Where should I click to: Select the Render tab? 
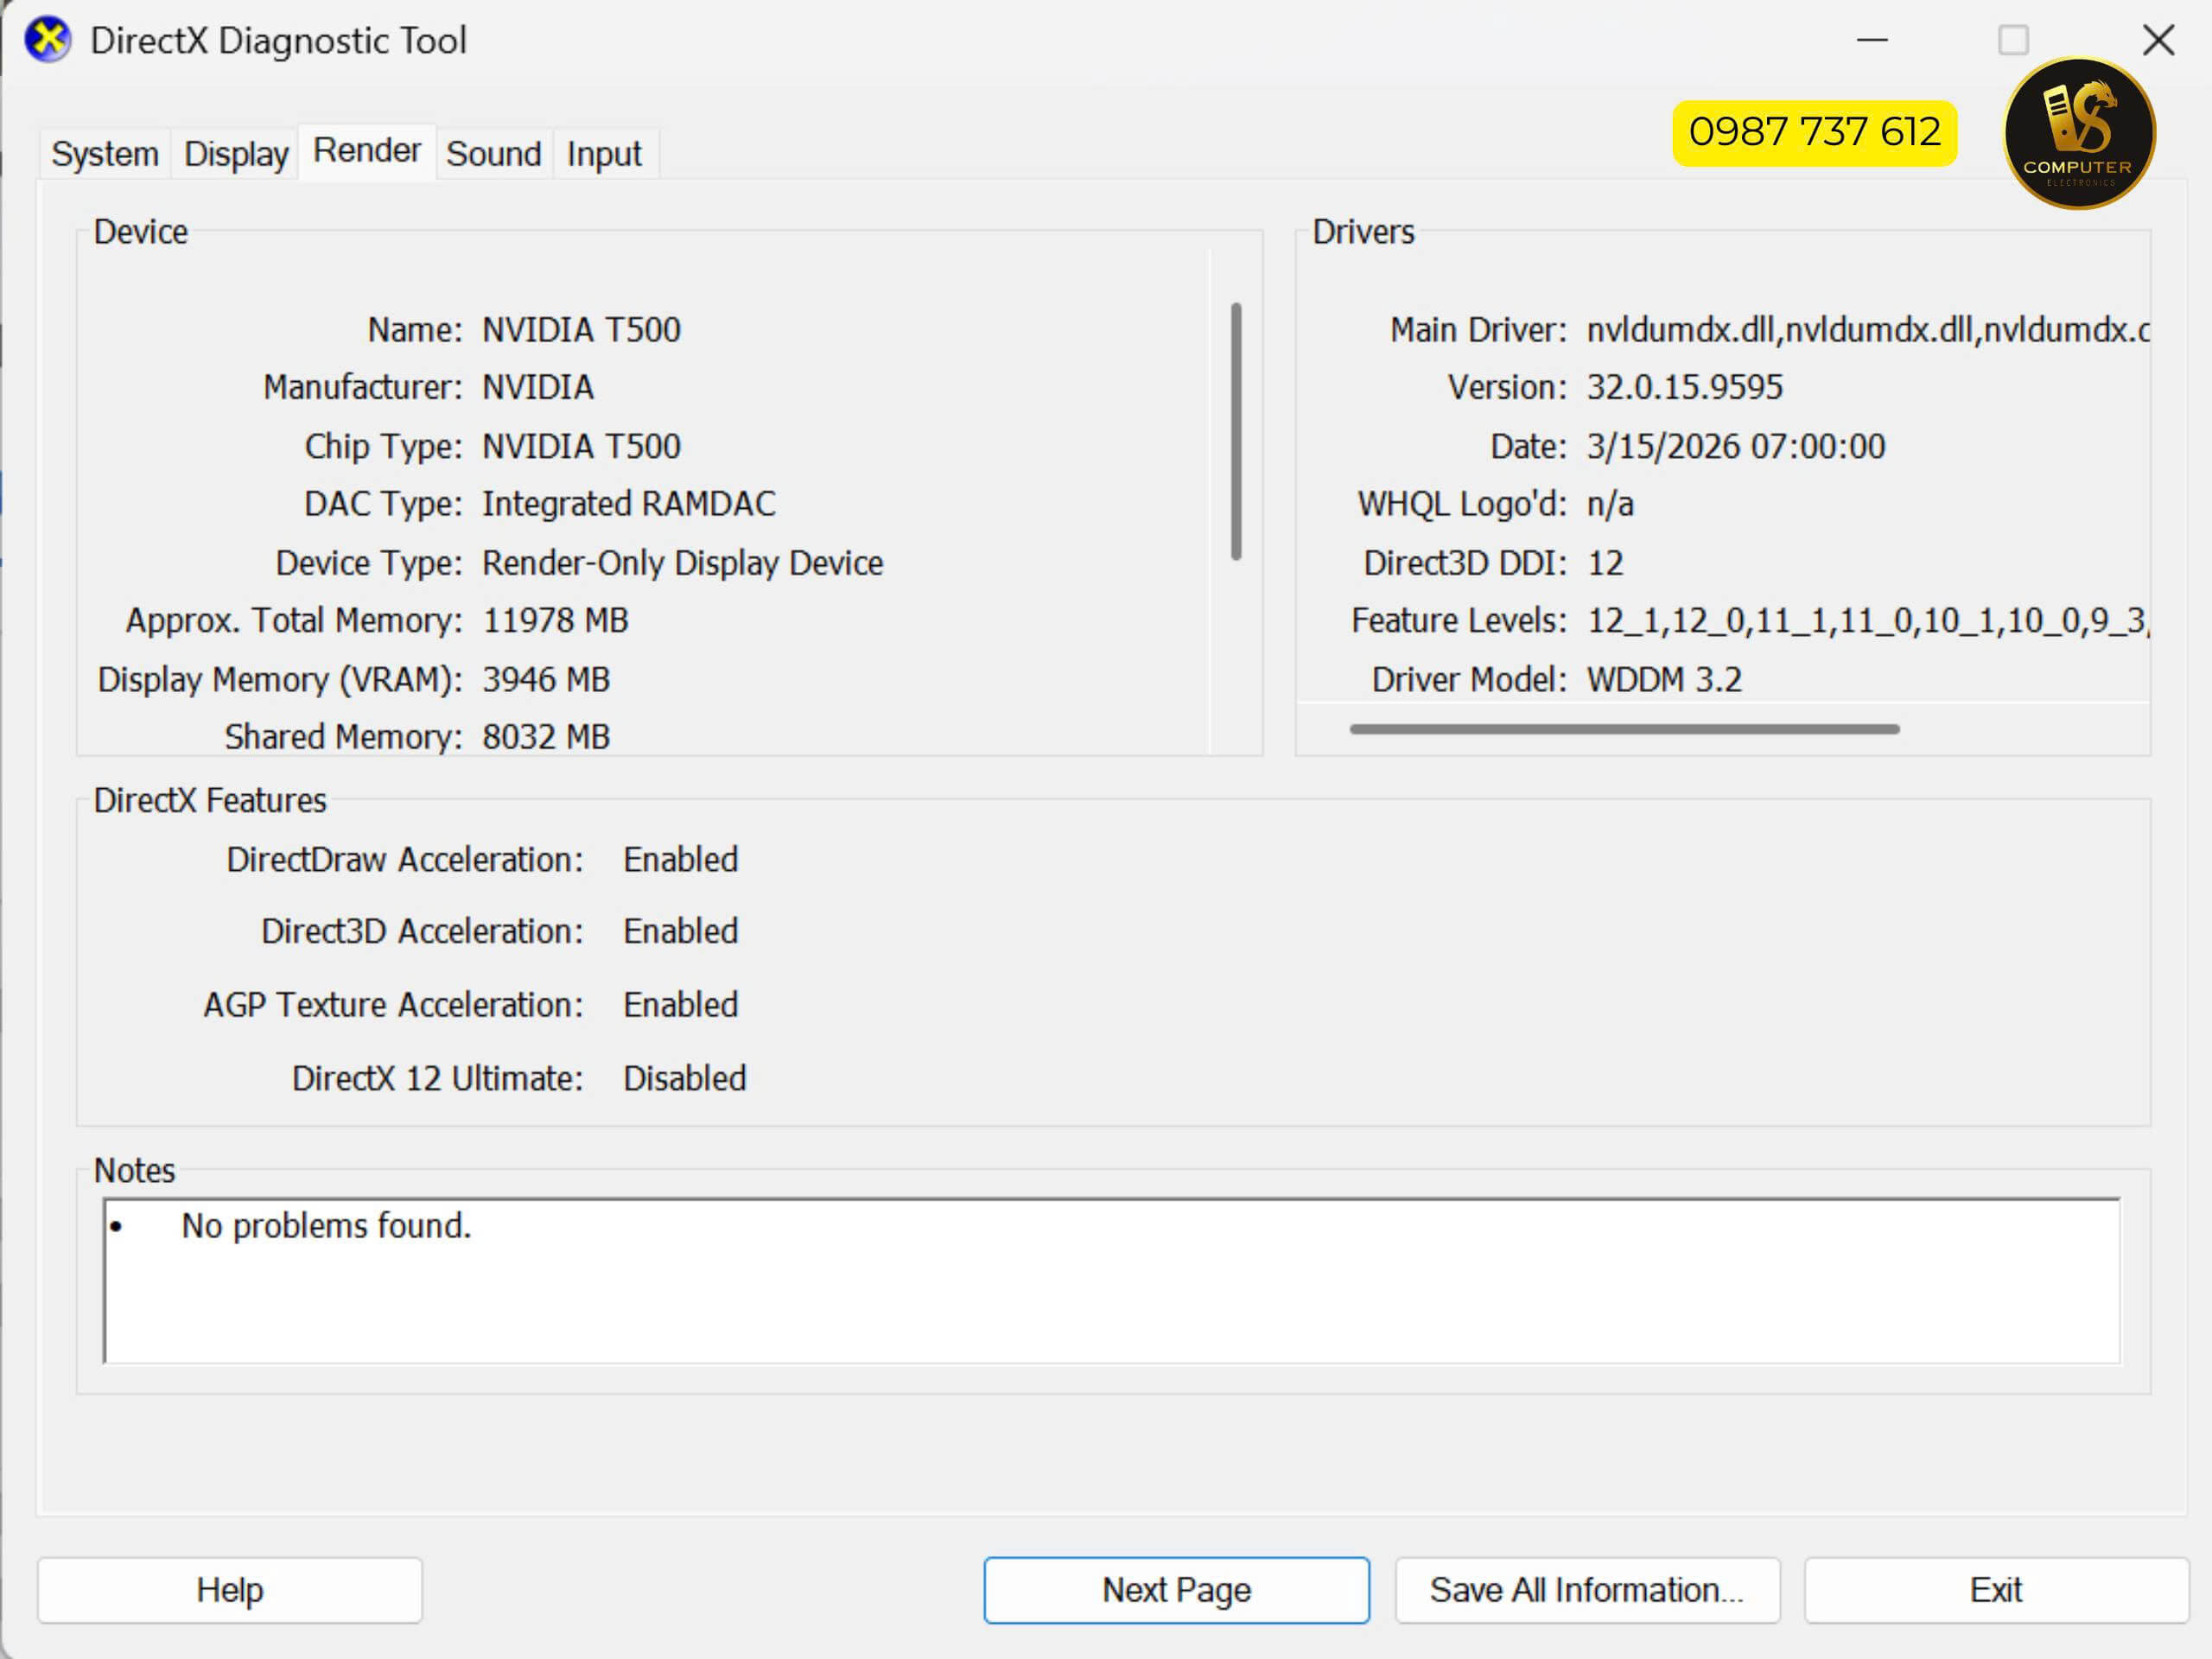(x=367, y=151)
